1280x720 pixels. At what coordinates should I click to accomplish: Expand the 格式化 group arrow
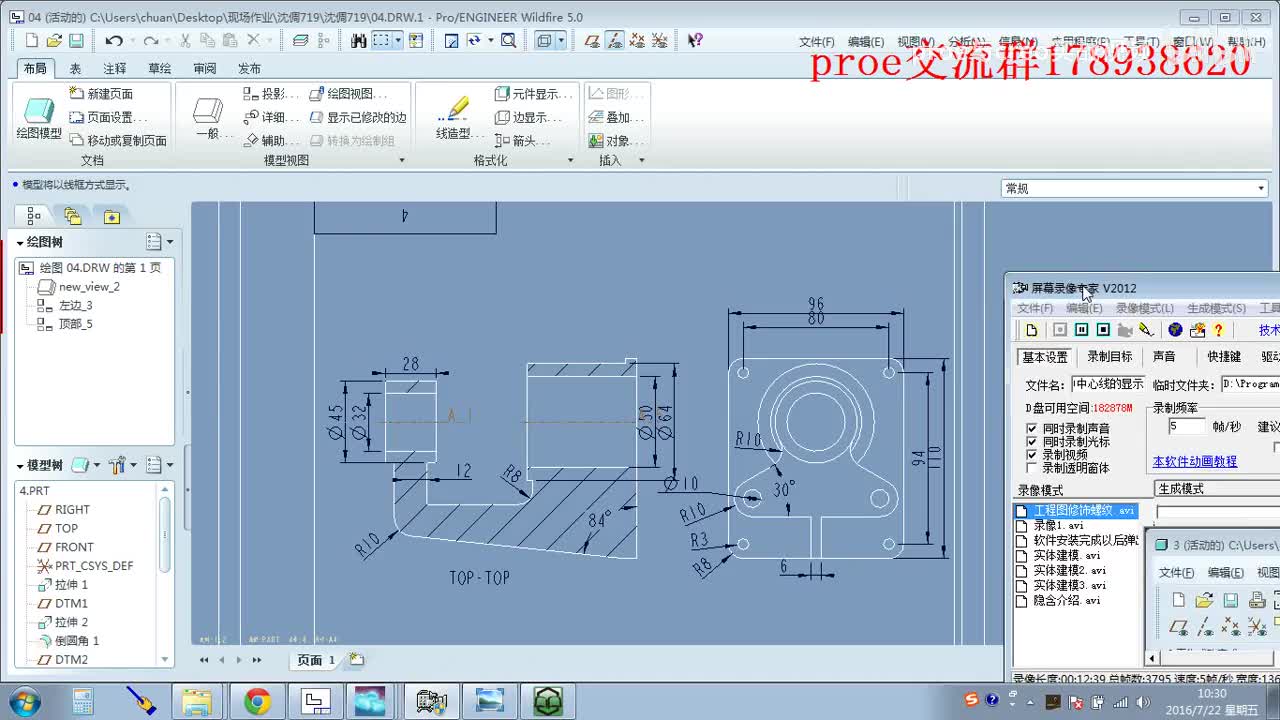click(570, 160)
